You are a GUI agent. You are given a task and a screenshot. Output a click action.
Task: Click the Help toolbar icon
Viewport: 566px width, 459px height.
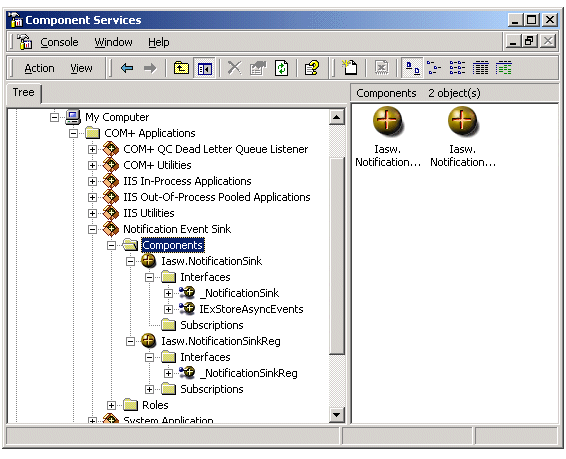pos(312,68)
